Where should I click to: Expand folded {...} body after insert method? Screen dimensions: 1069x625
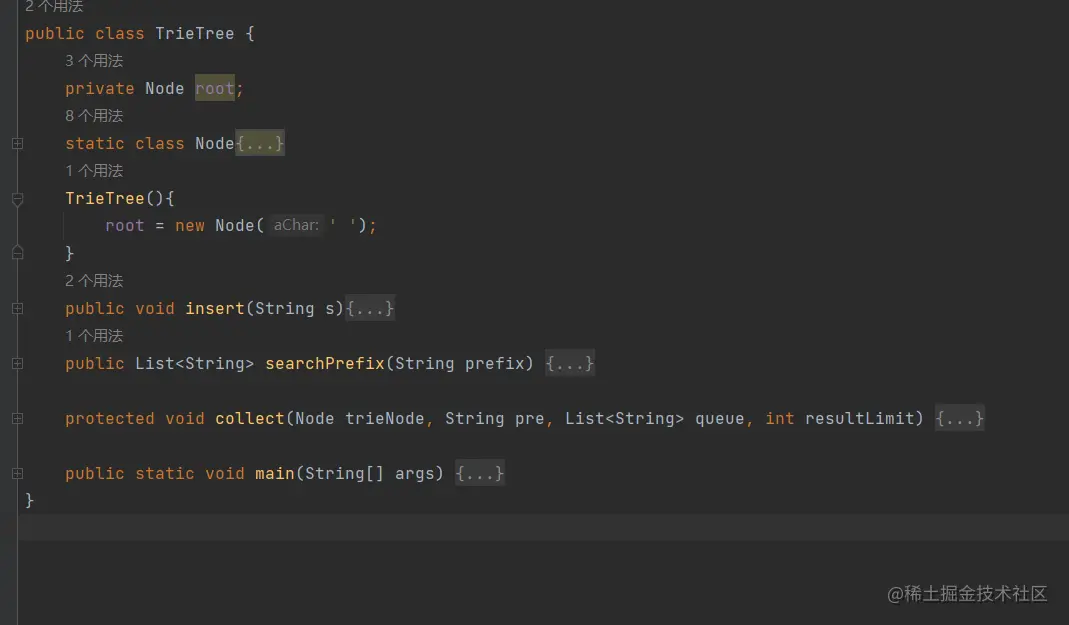click(x=370, y=308)
